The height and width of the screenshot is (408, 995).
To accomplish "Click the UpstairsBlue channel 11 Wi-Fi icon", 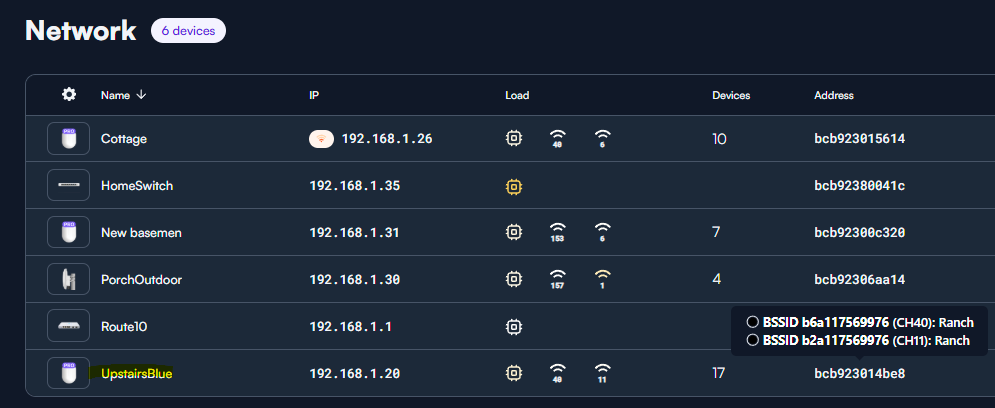I will [x=602, y=373].
